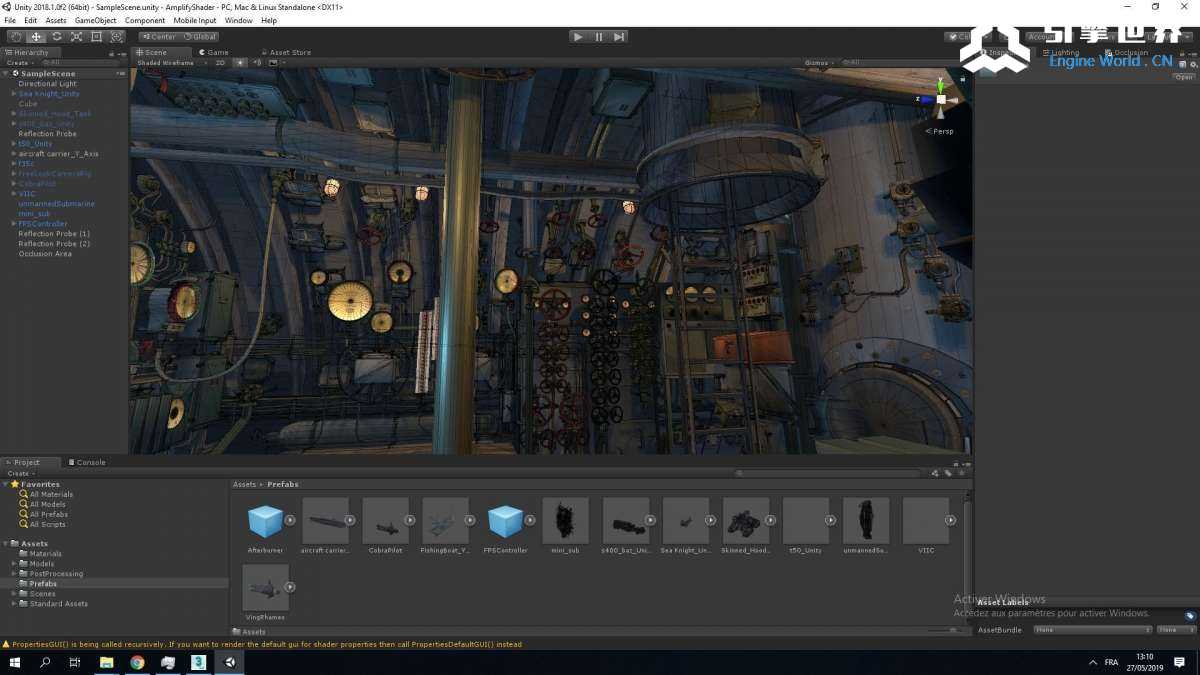
Task: Toggle 2D mode in Scene view
Action: coord(220,62)
